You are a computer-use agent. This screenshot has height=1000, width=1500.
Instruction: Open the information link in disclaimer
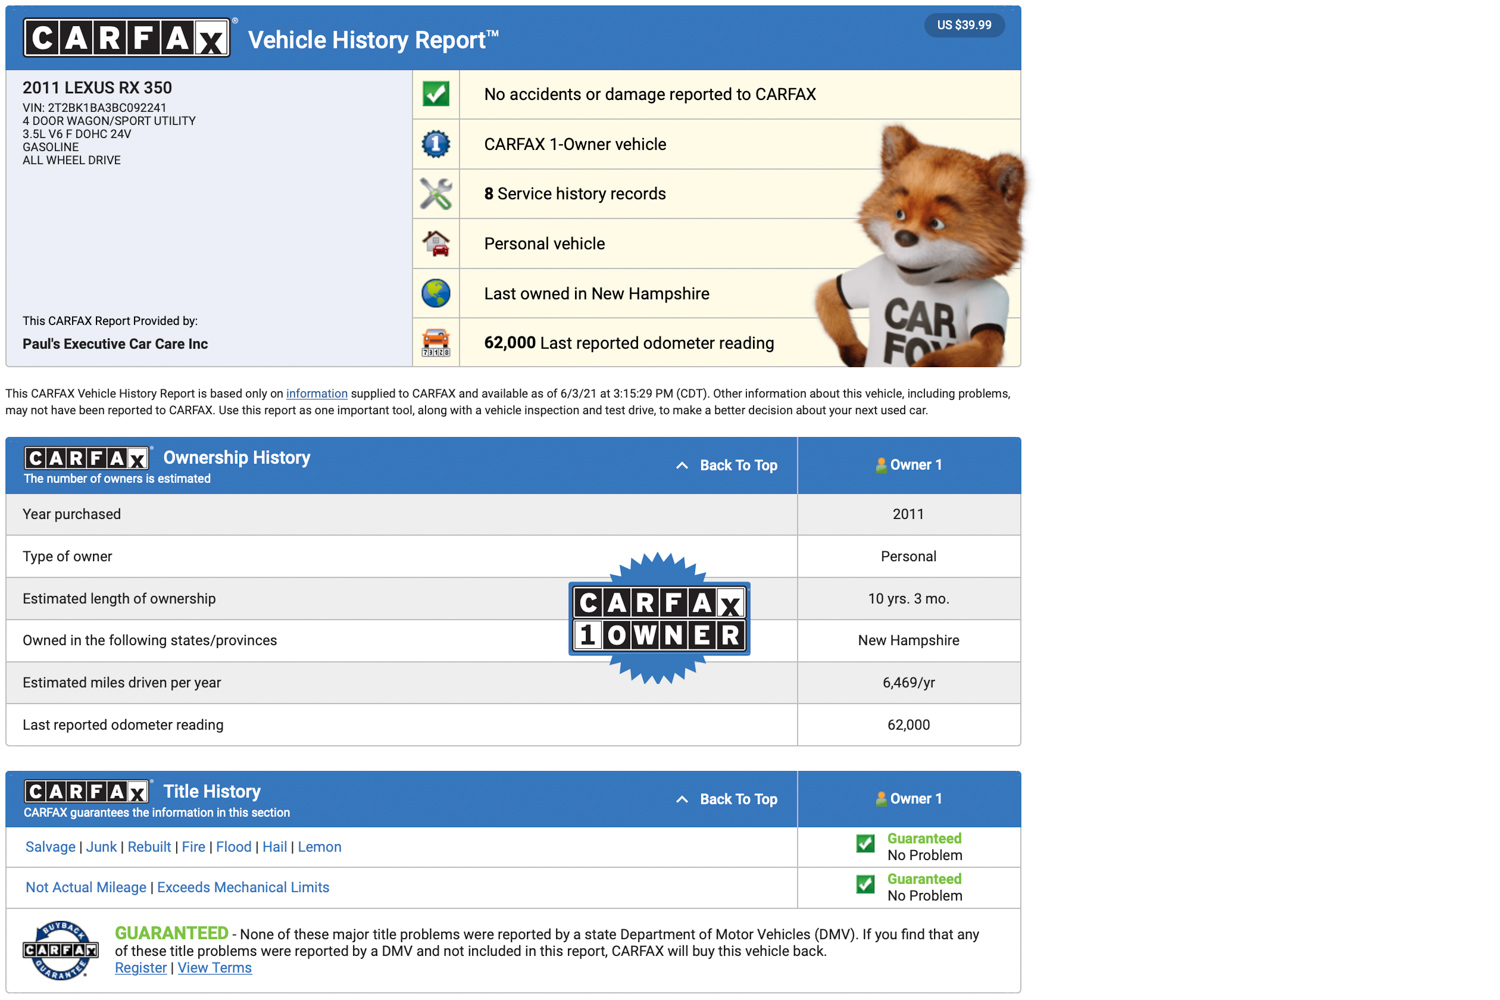click(x=316, y=394)
